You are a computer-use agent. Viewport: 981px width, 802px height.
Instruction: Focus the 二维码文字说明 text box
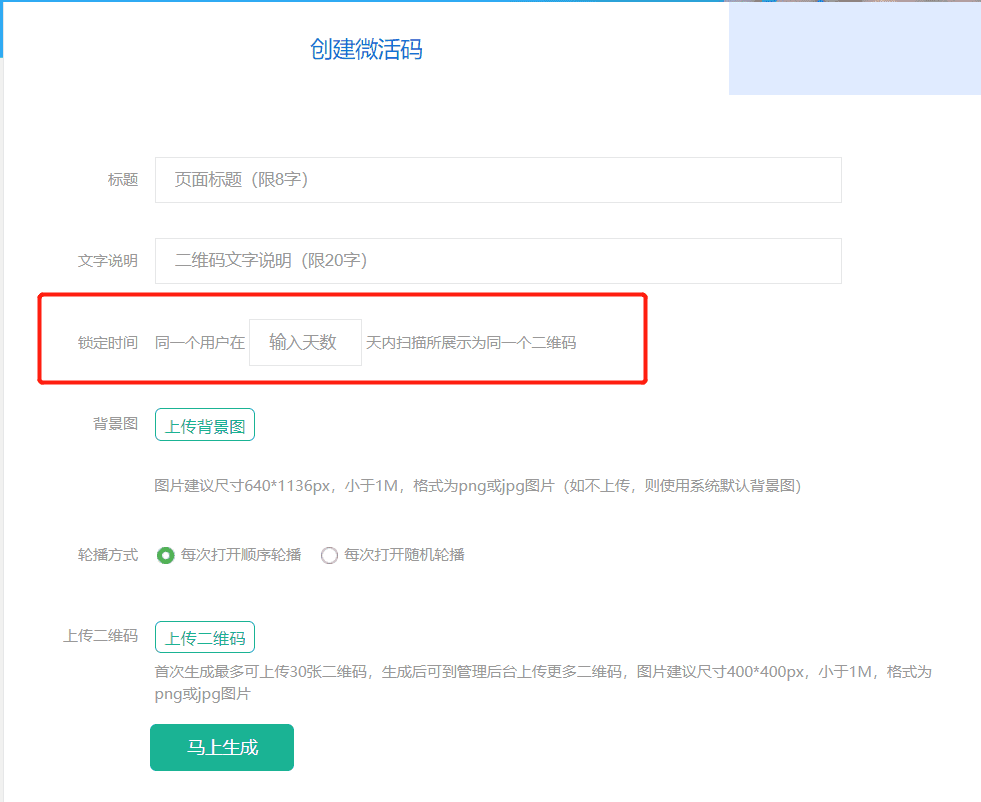[x=497, y=261]
